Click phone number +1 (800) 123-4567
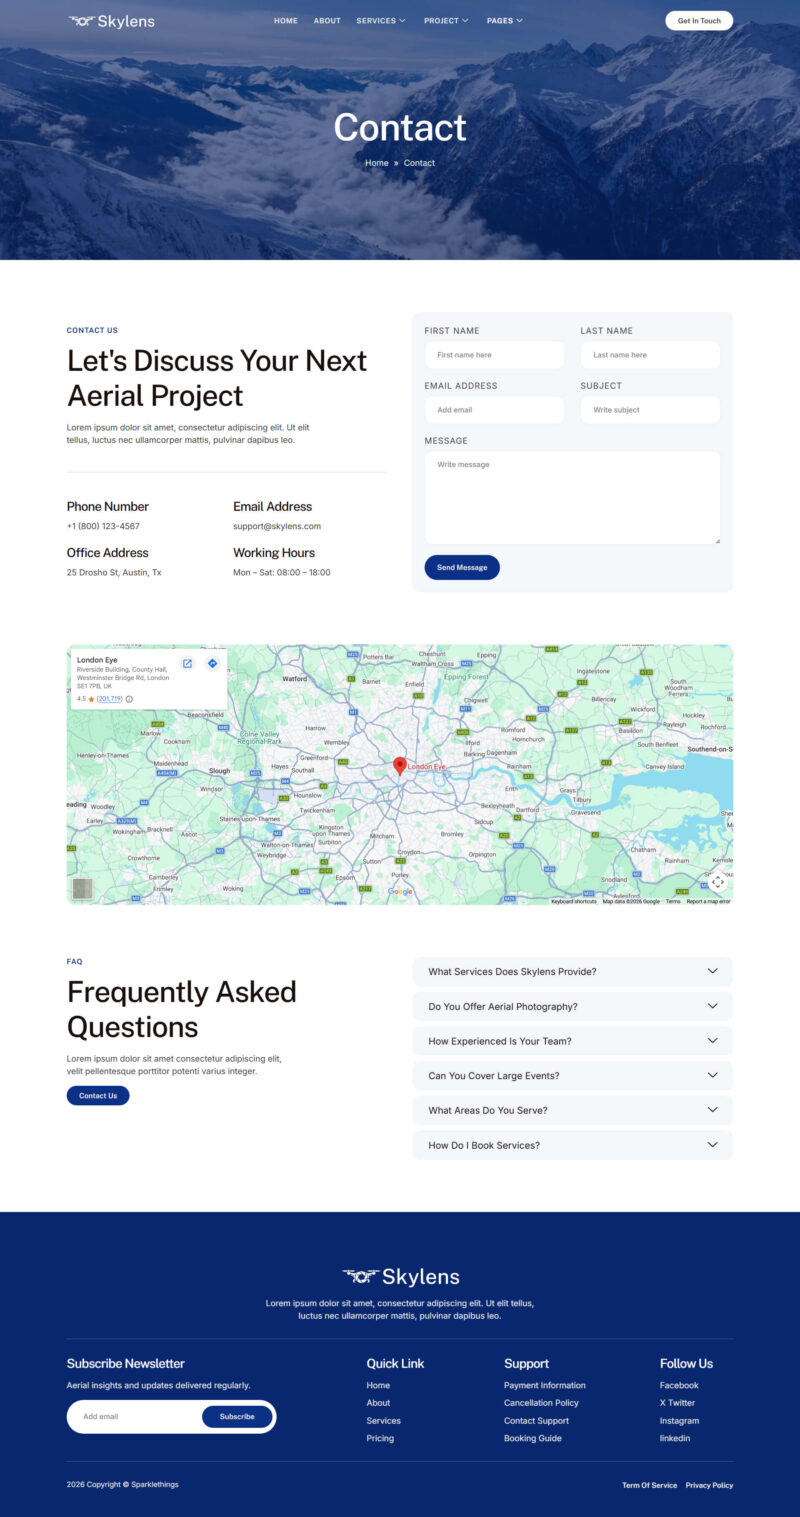This screenshot has width=800, height=1517. [x=103, y=526]
